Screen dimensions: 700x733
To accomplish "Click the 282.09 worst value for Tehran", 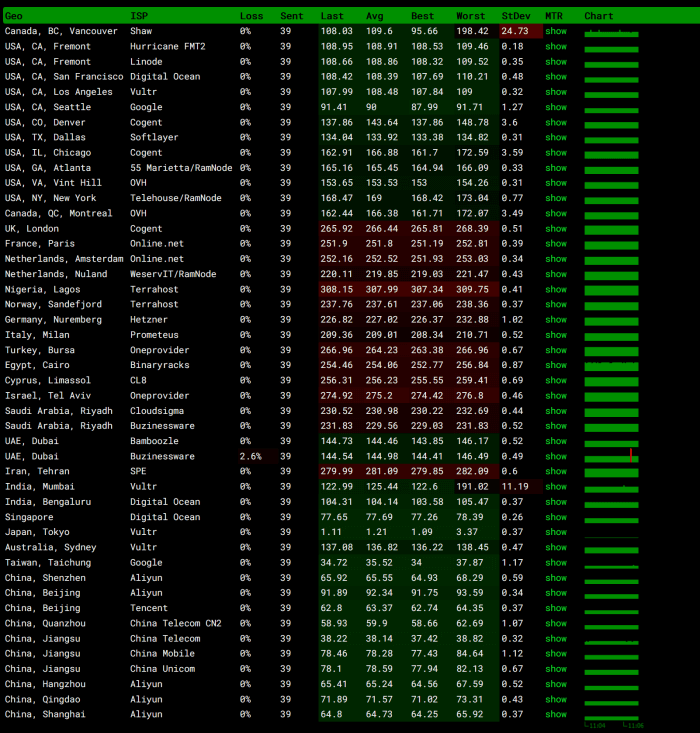I will [x=472, y=471].
